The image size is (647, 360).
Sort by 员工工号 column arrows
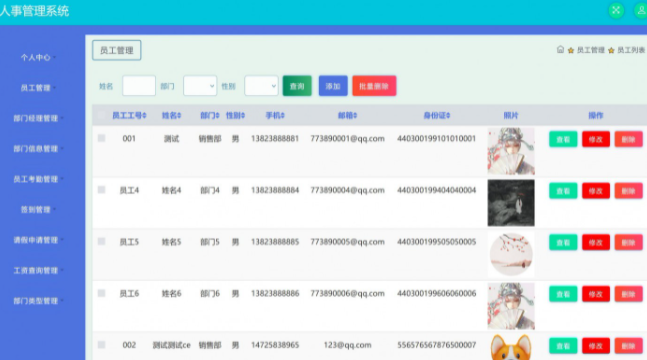click(x=144, y=116)
